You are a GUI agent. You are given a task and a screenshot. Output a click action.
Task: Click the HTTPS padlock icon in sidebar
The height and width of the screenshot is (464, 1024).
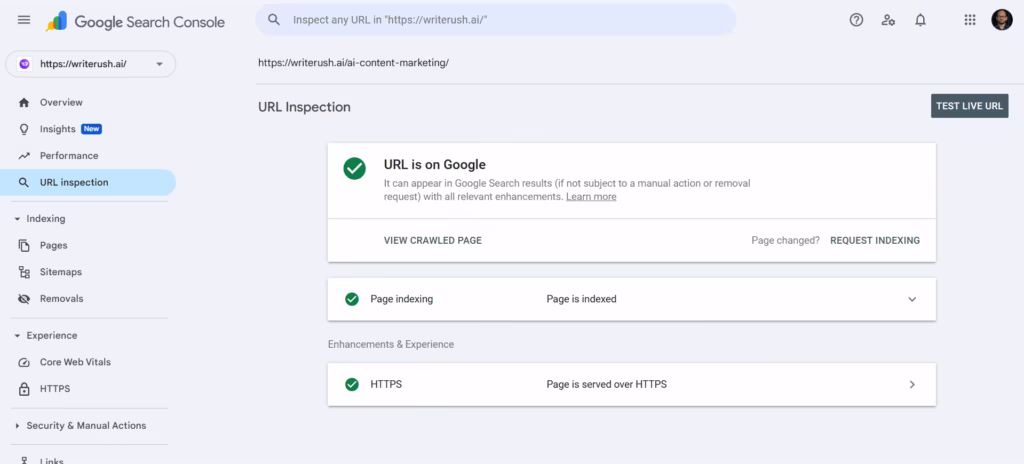[24, 389]
